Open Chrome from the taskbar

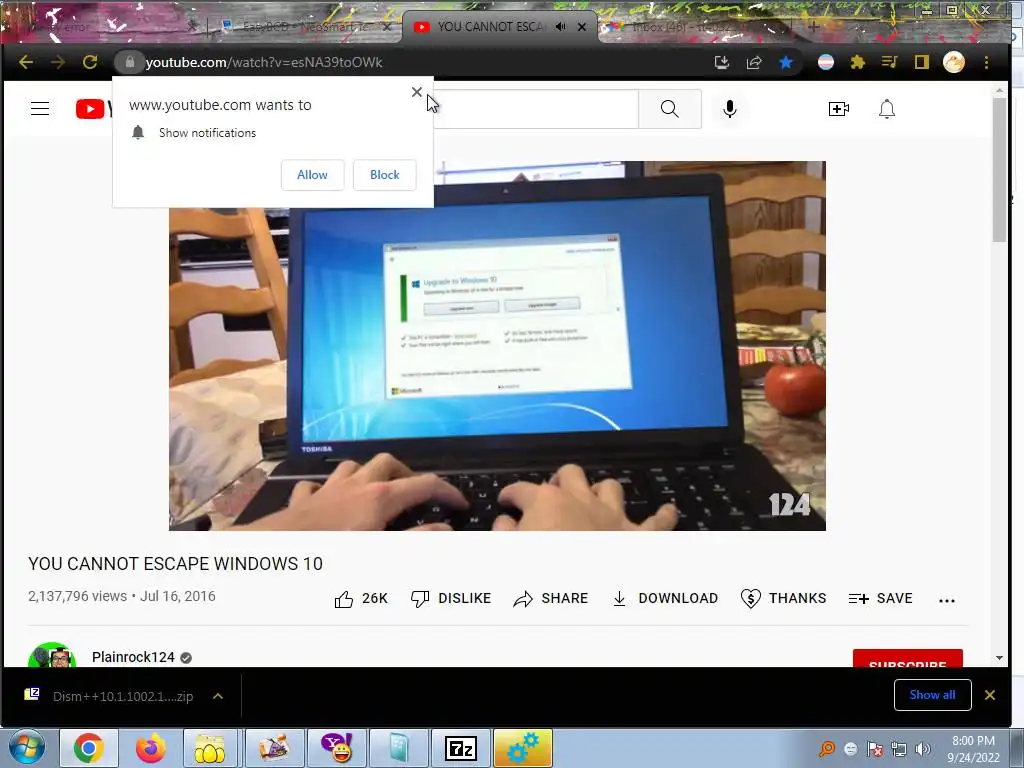(x=88, y=748)
